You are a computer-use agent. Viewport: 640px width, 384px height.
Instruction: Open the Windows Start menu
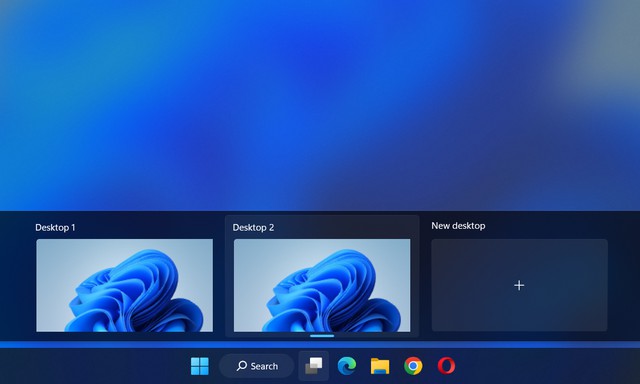[200, 366]
